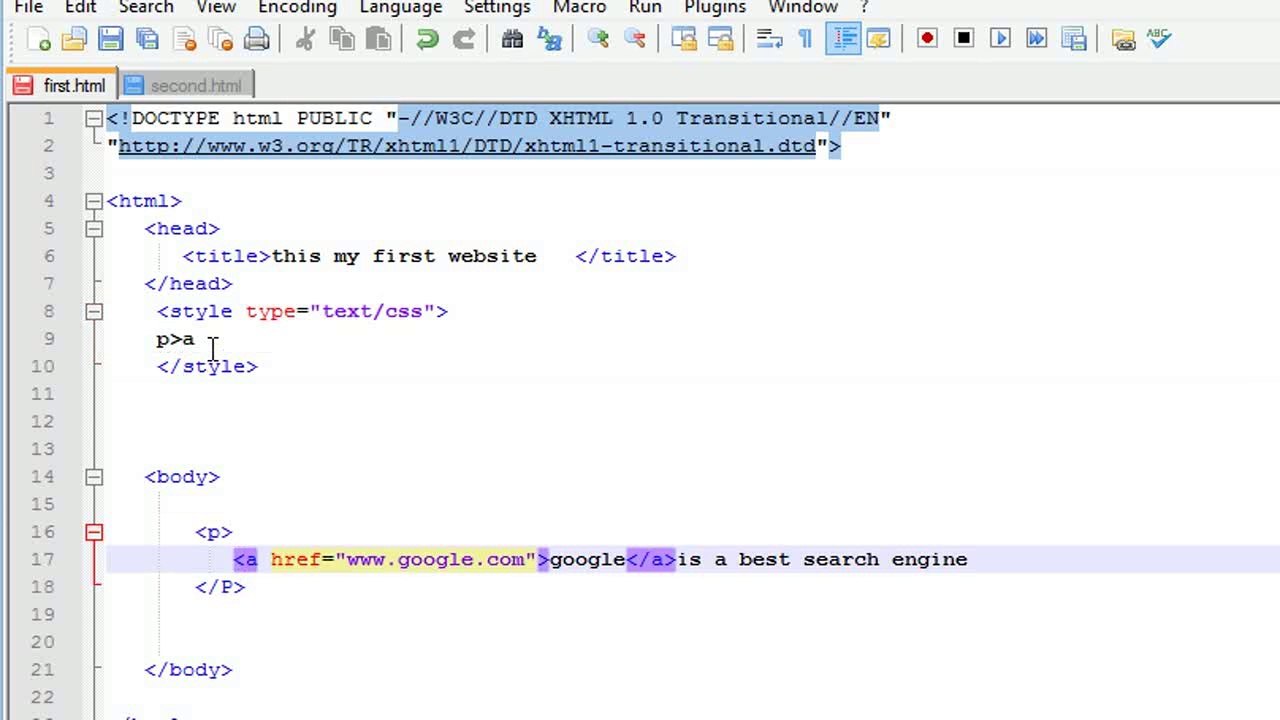Collapse the style fold on line 8

(93, 312)
